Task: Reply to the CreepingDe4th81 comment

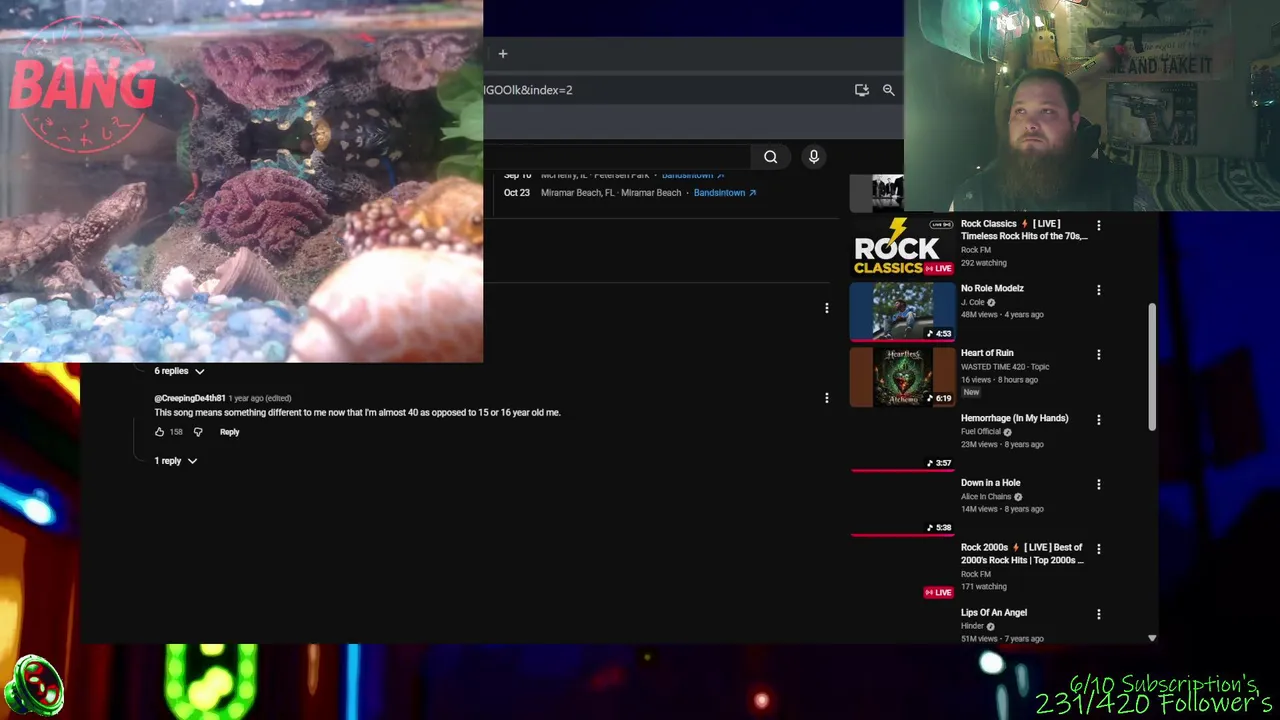Action: coord(230,432)
